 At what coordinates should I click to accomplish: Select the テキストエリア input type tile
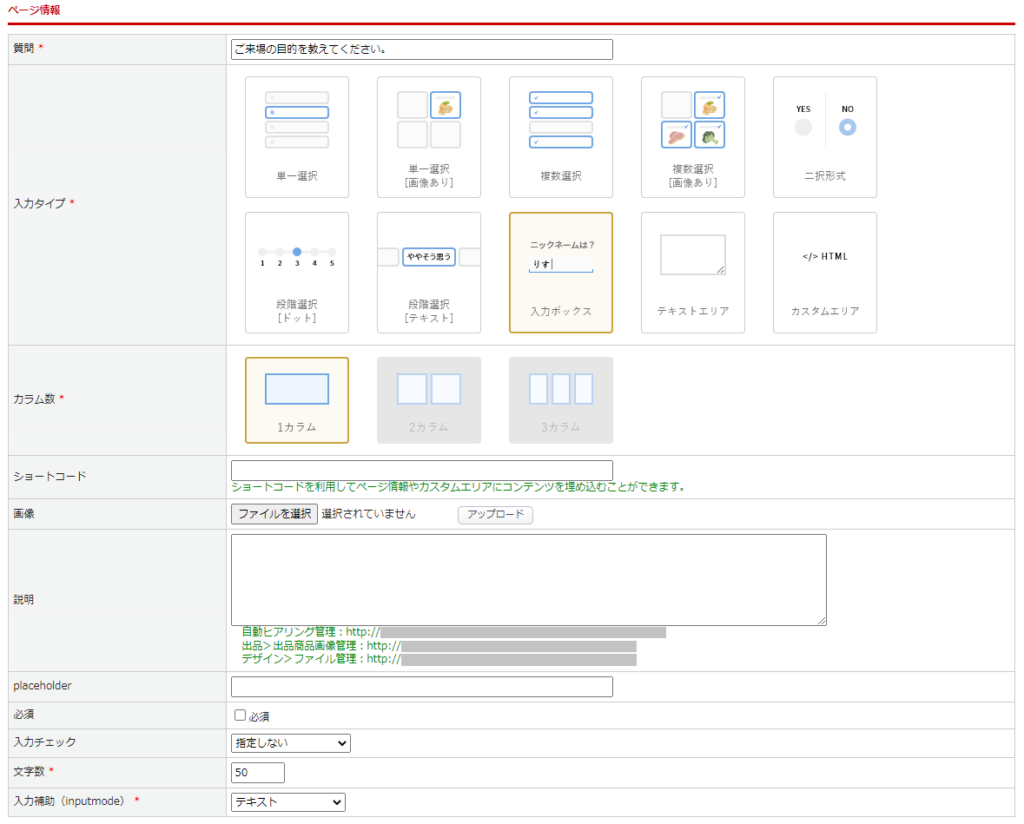(693, 272)
